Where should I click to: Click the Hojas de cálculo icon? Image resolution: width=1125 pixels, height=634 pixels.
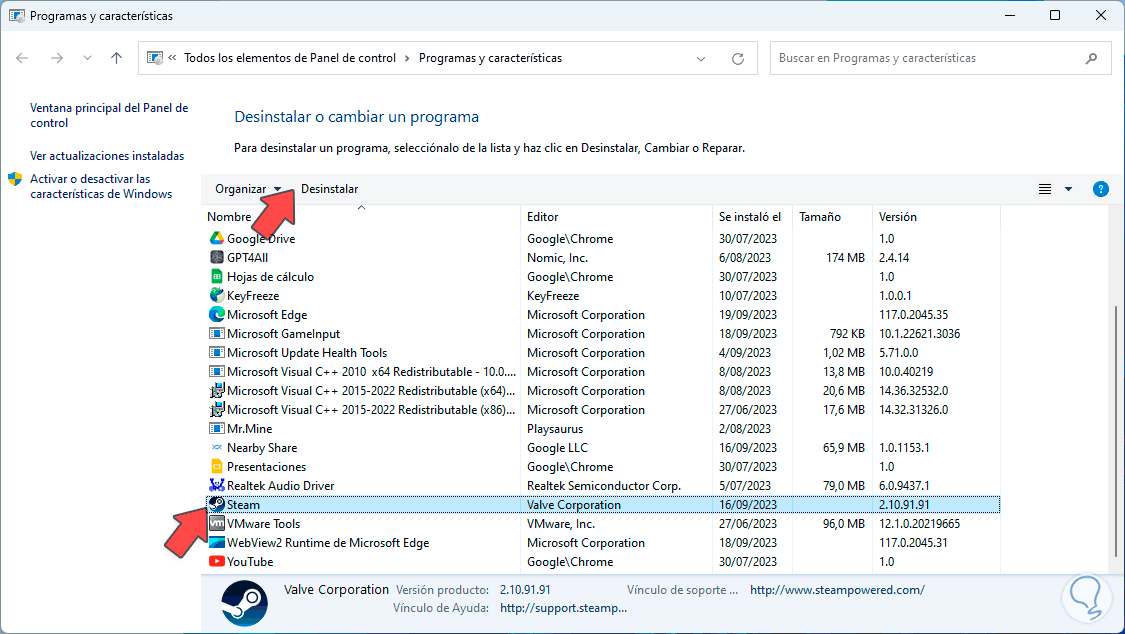(x=216, y=276)
